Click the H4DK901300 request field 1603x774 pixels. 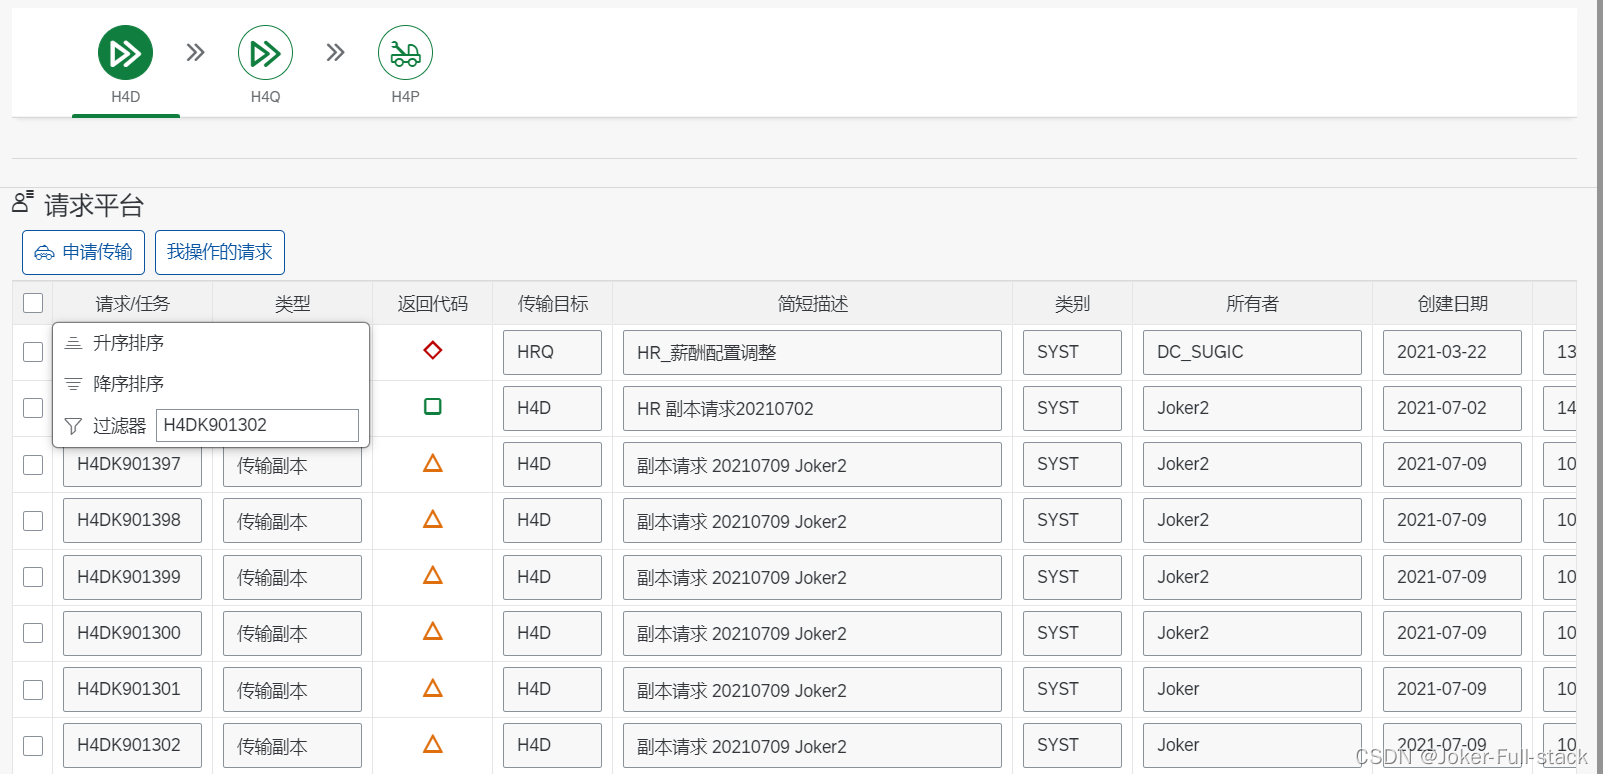point(133,633)
